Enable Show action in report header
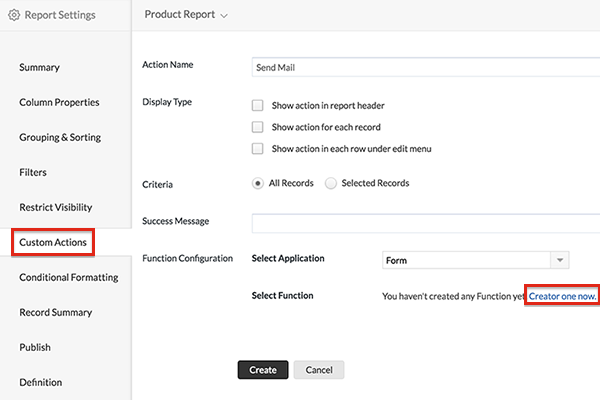 click(258, 105)
